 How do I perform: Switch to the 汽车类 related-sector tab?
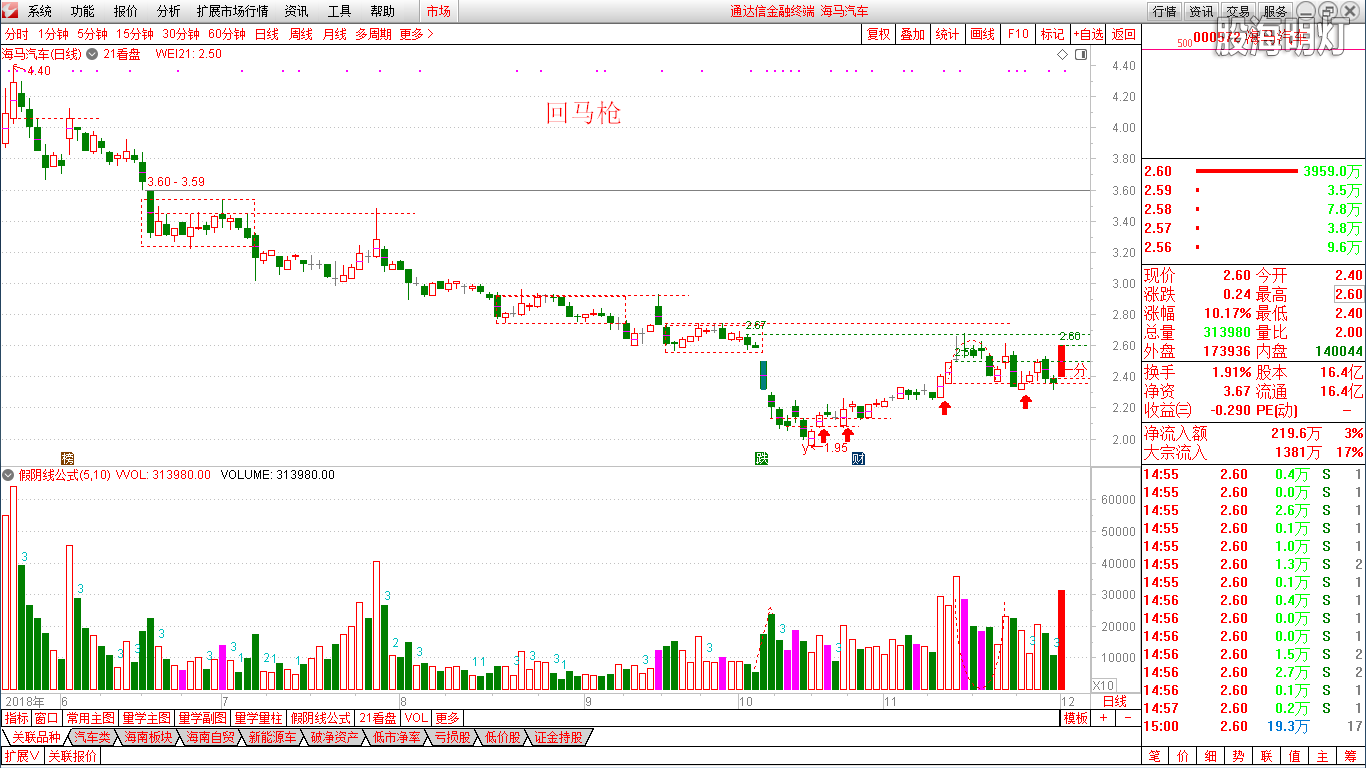(92, 737)
